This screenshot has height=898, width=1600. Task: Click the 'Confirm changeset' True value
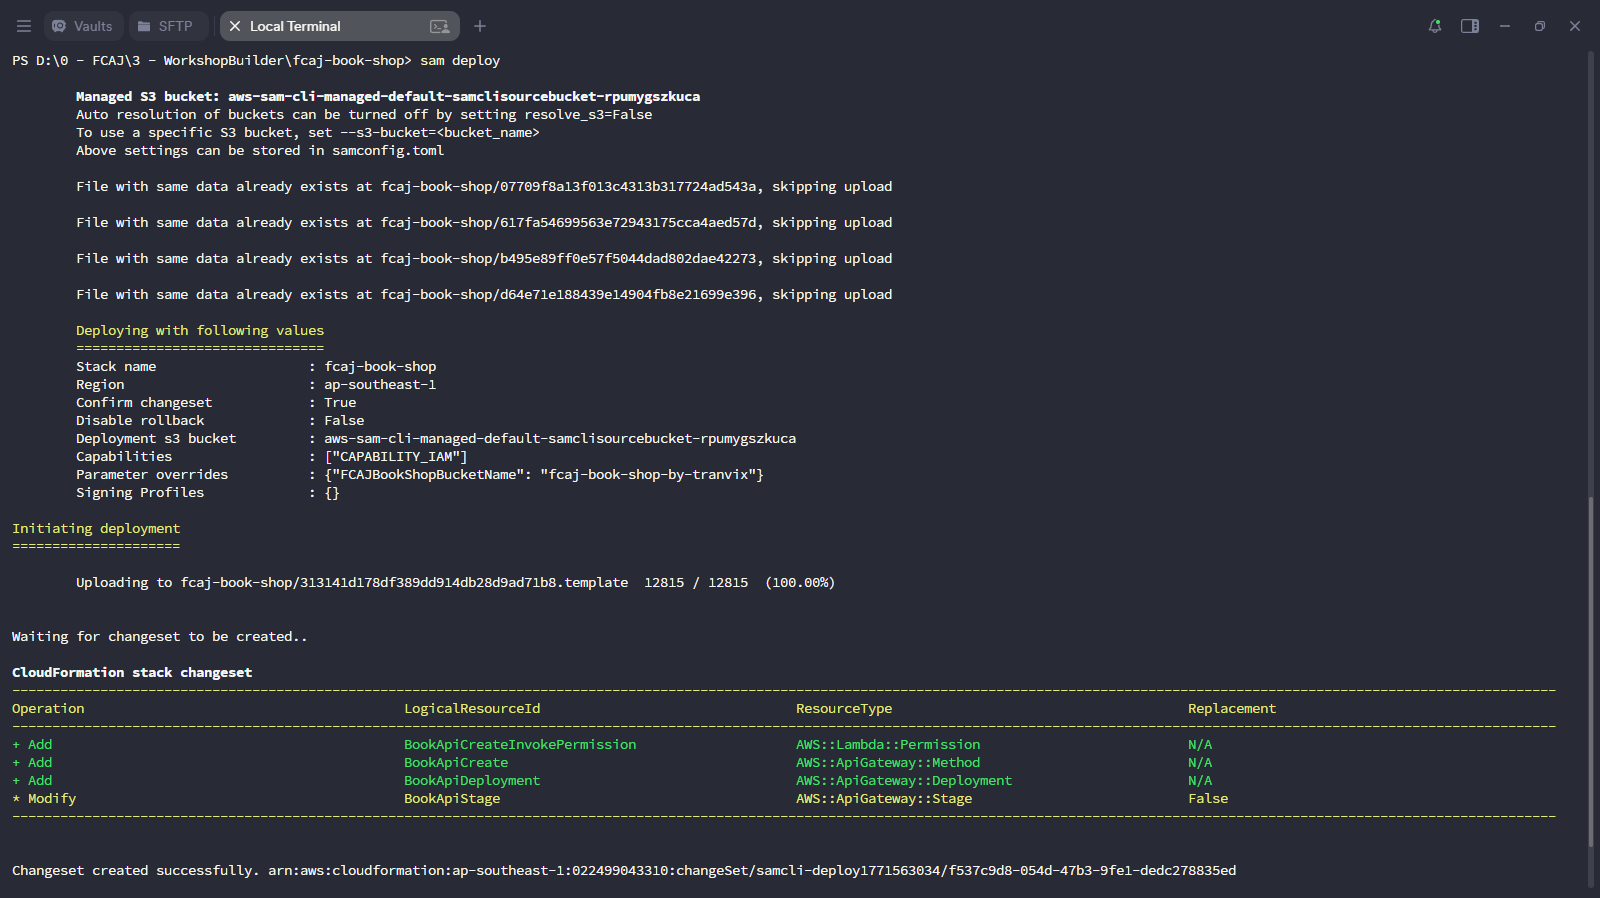click(340, 403)
